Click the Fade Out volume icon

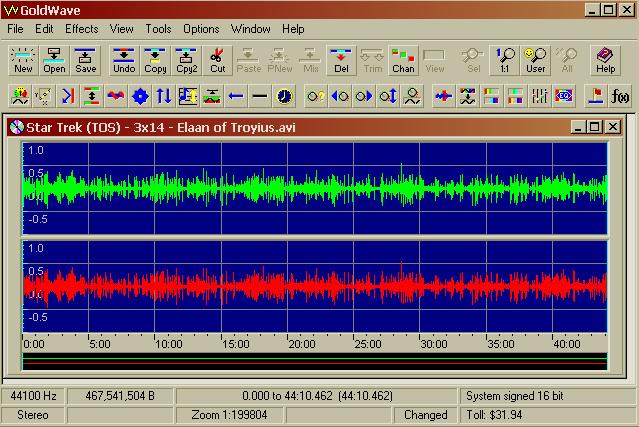click(364, 96)
